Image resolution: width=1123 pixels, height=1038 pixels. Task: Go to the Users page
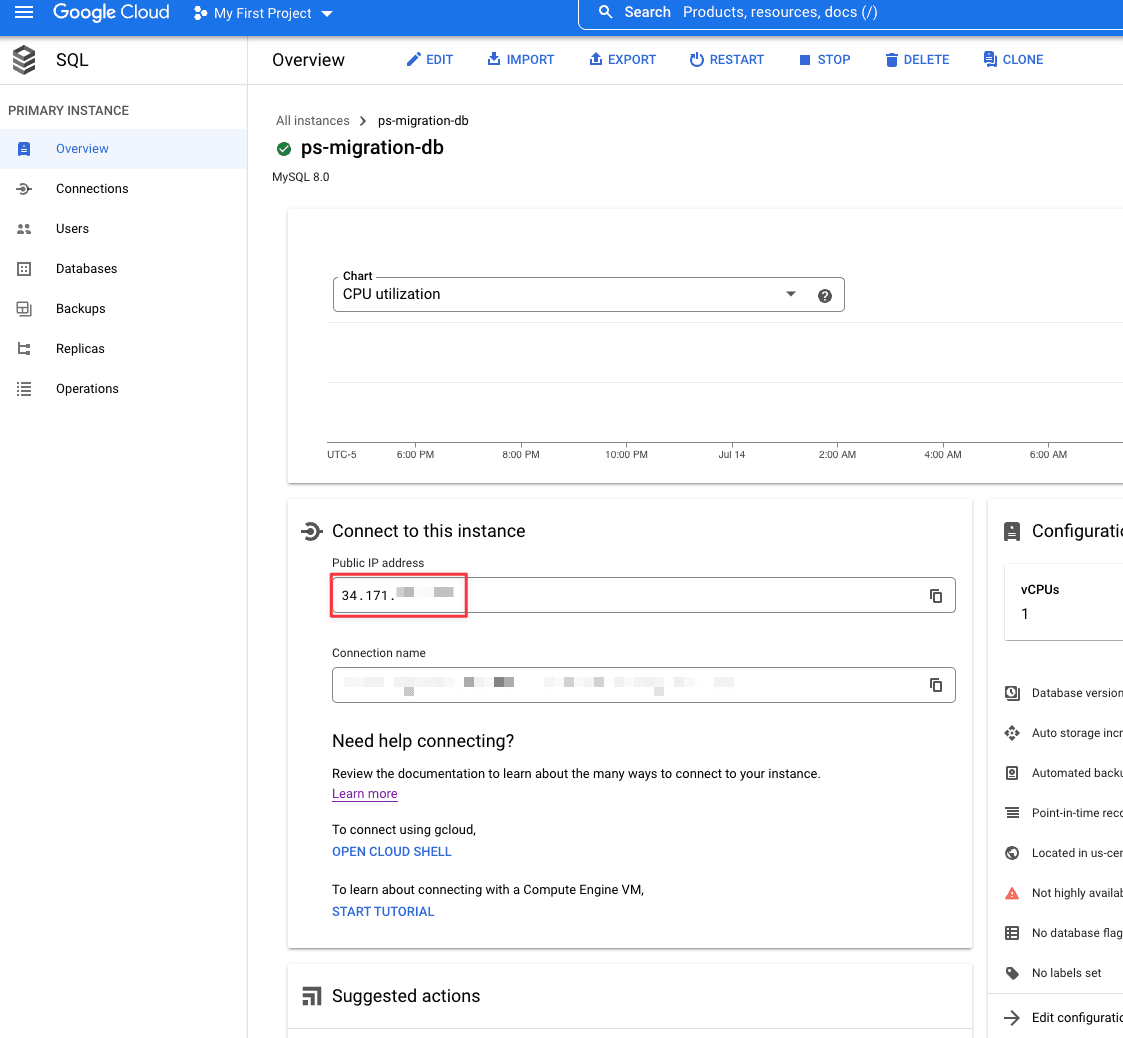72,229
